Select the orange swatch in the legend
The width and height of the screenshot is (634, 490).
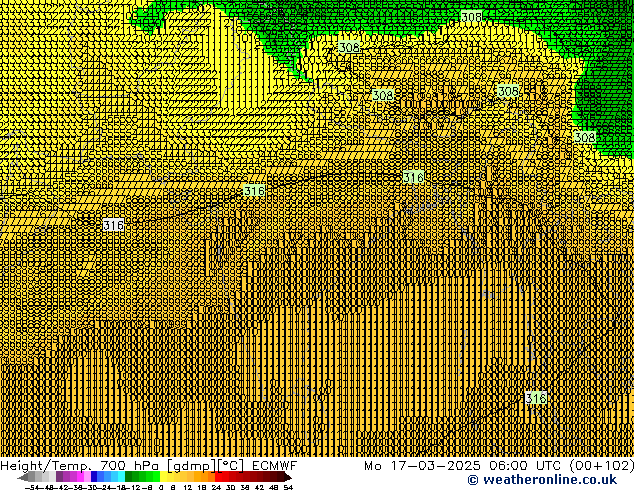[197, 477]
